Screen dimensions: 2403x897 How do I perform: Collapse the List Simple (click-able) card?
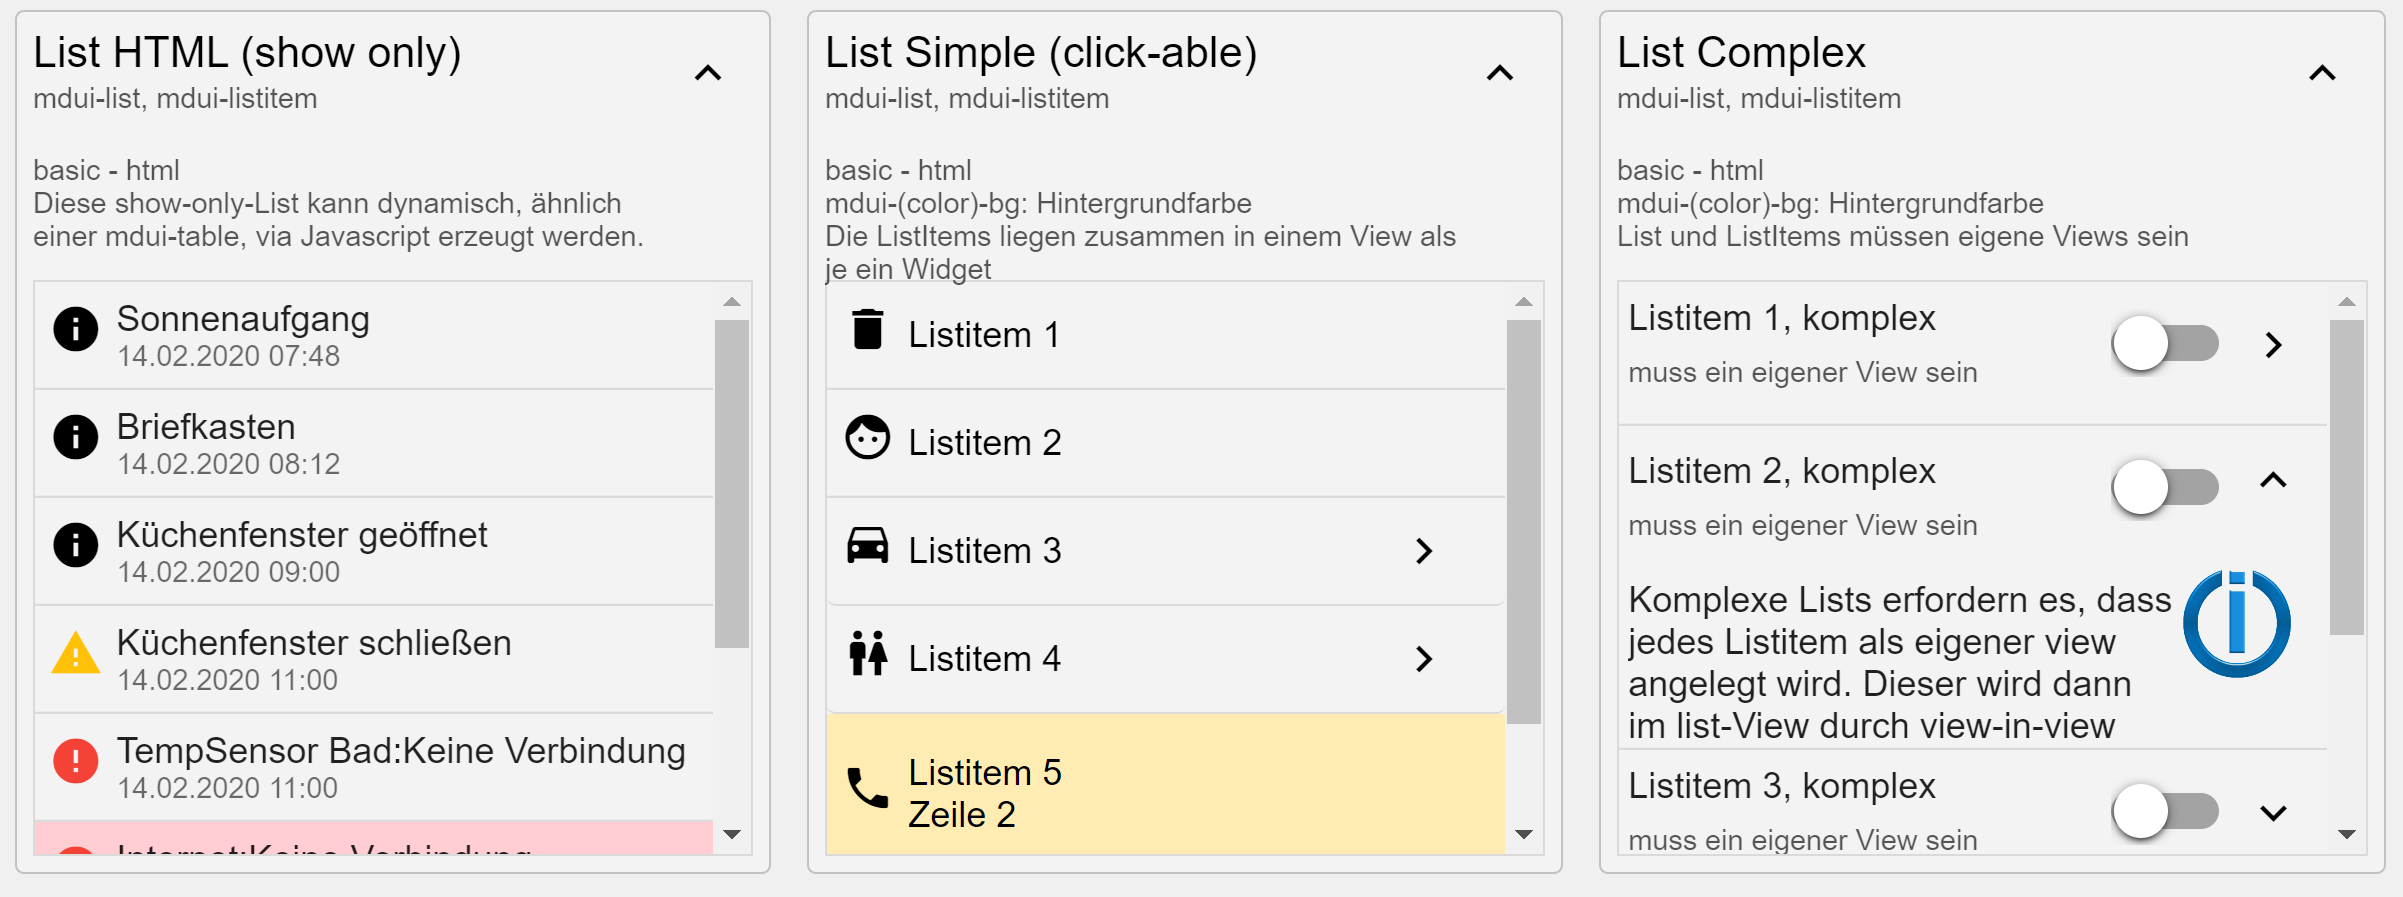[1500, 73]
